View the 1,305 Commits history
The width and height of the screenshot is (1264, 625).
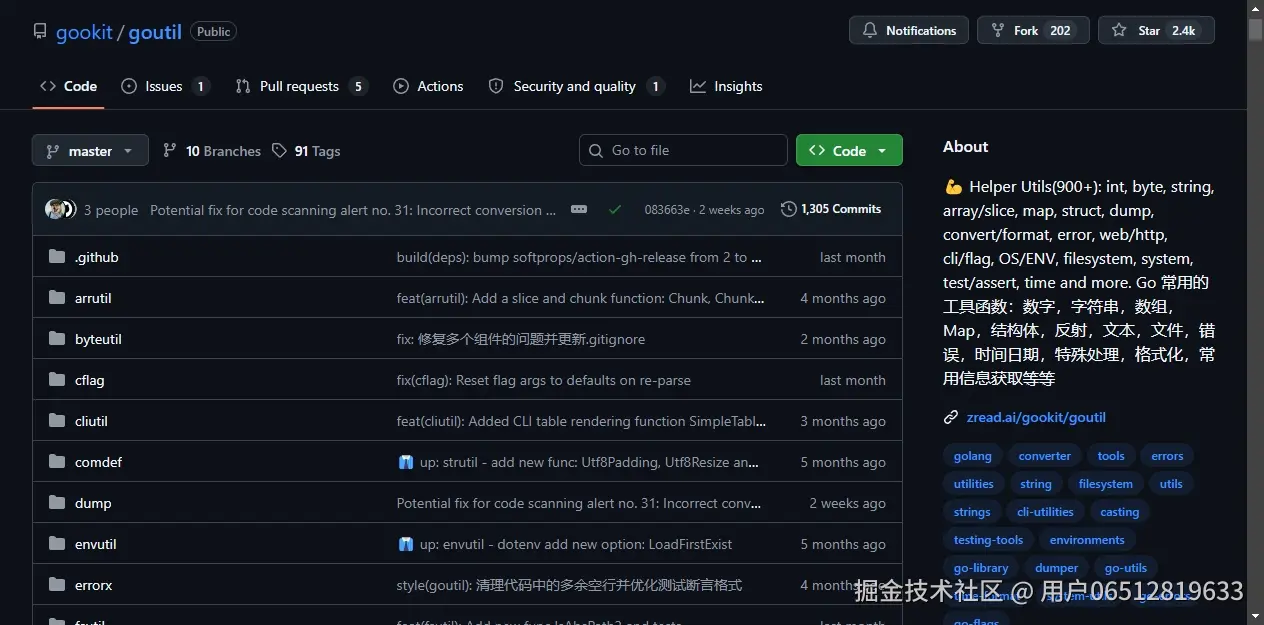click(x=831, y=209)
